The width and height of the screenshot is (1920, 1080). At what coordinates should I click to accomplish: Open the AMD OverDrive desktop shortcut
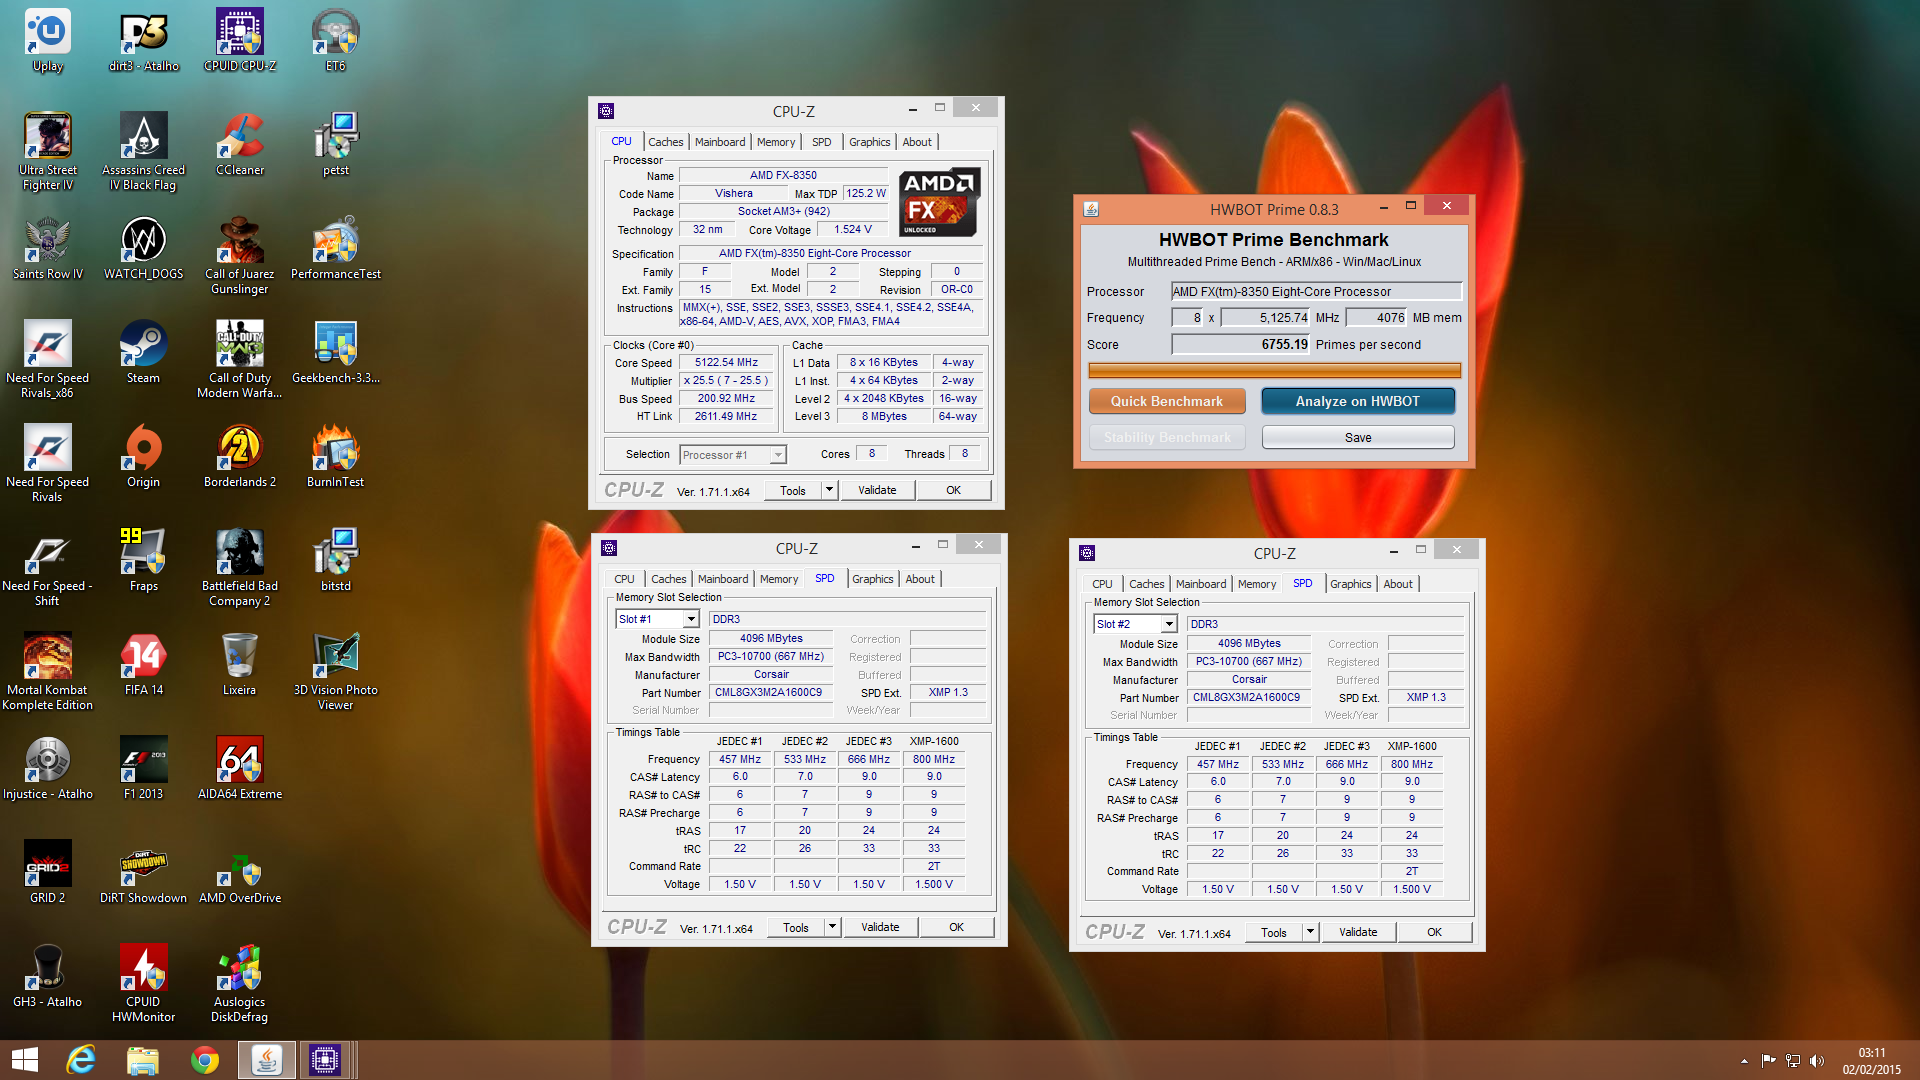tap(240, 873)
